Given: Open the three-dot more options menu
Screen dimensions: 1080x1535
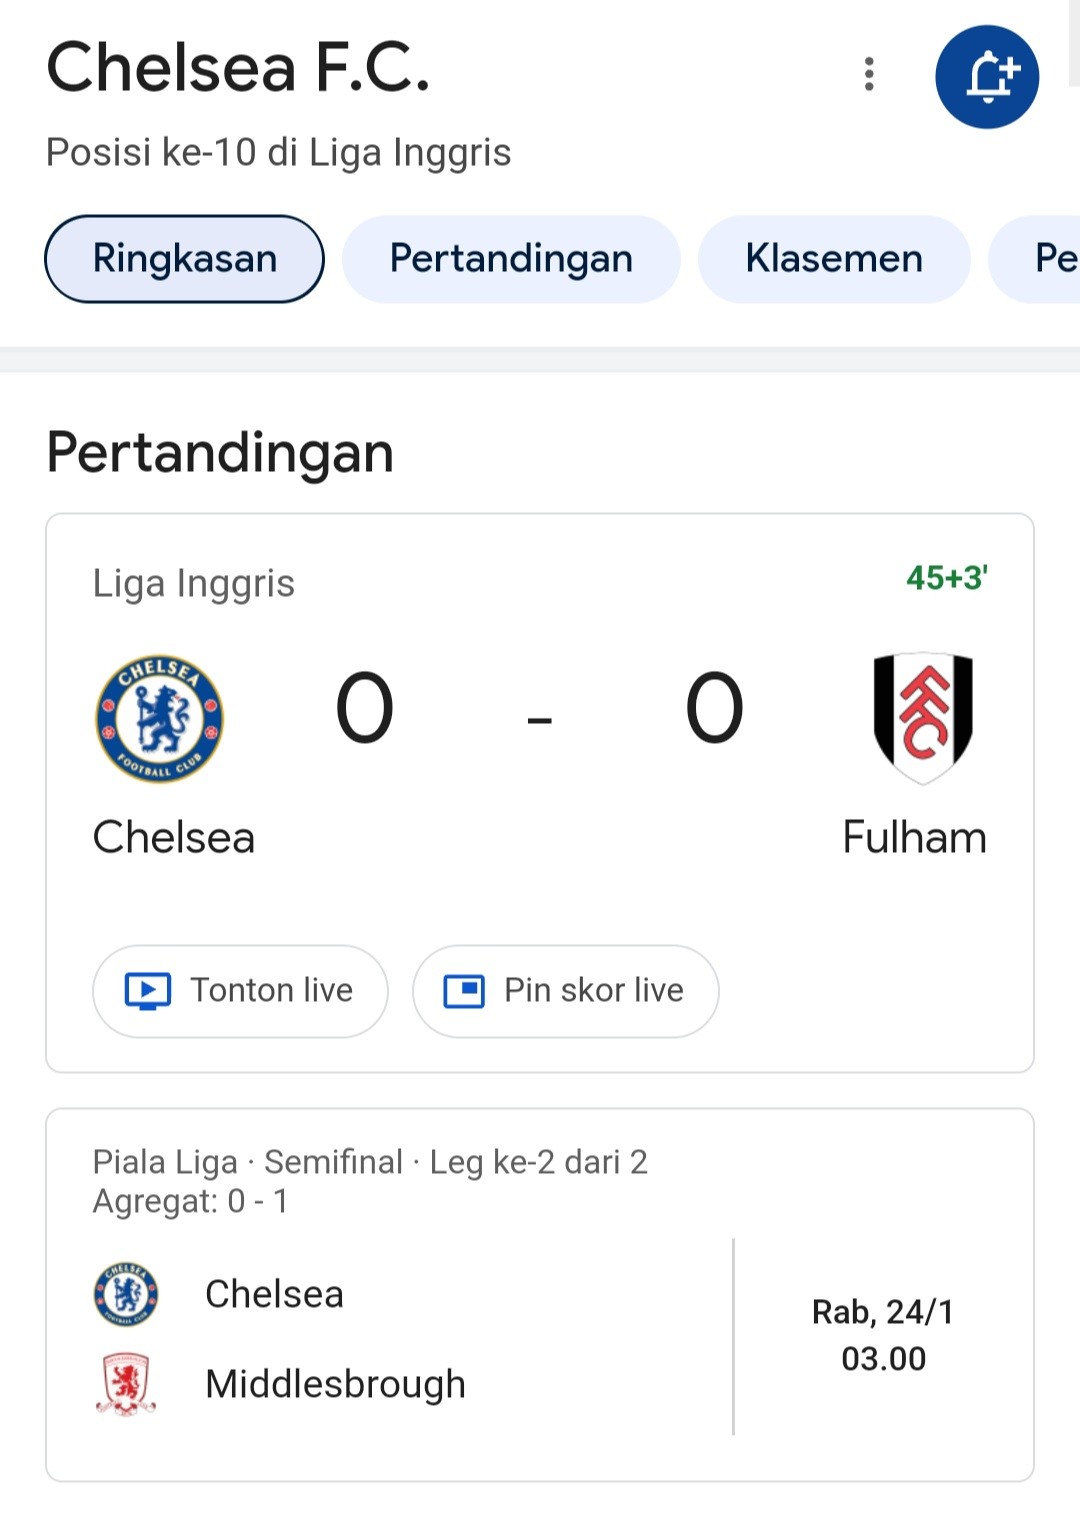Looking at the screenshot, I should (869, 74).
